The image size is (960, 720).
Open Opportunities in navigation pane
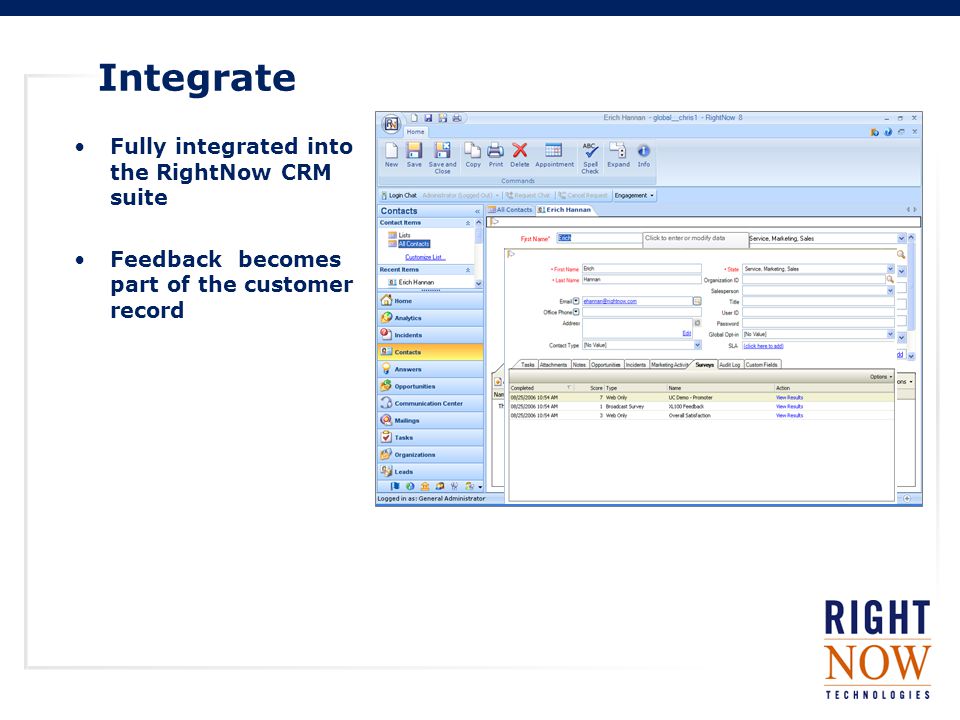coord(430,386)
